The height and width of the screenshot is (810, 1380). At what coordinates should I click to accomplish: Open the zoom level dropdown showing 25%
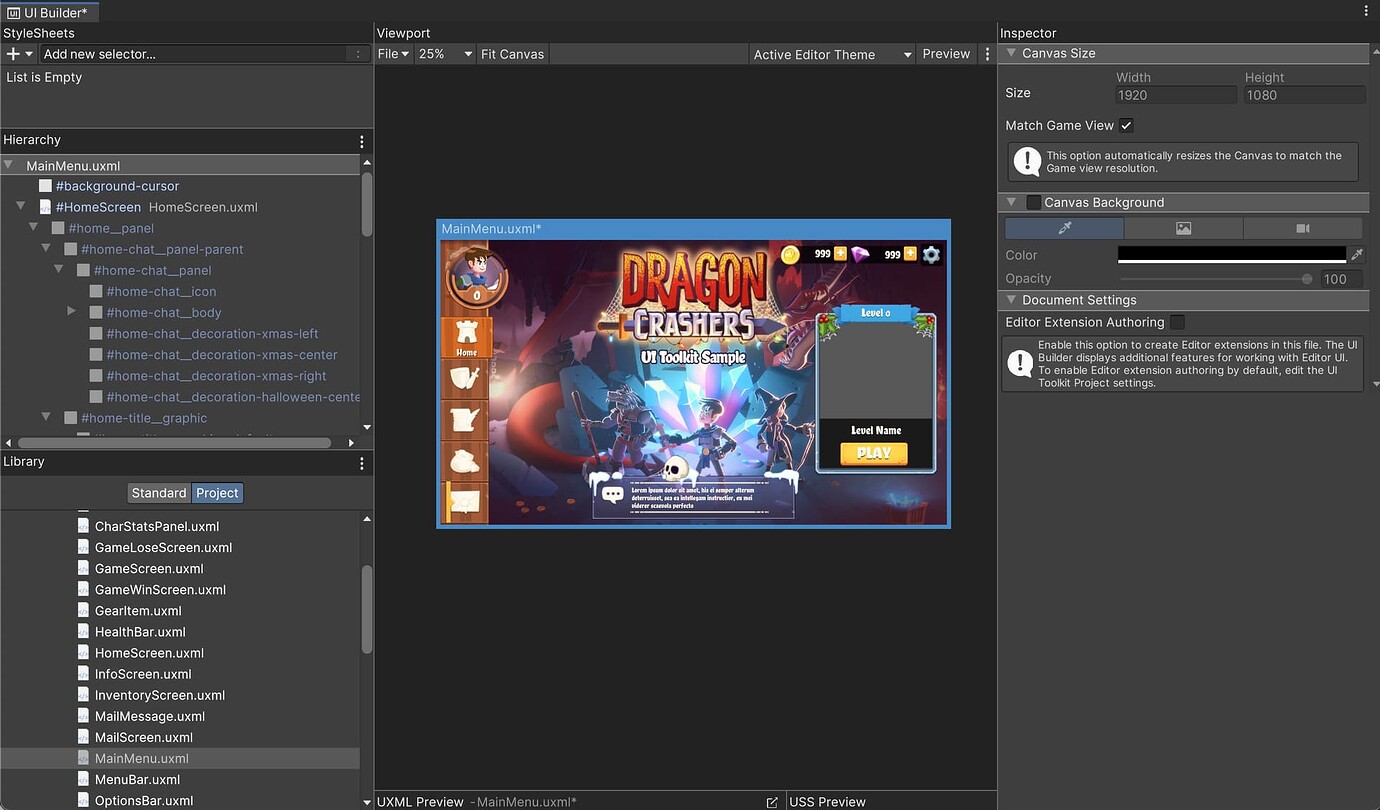[x=444, y=54]
